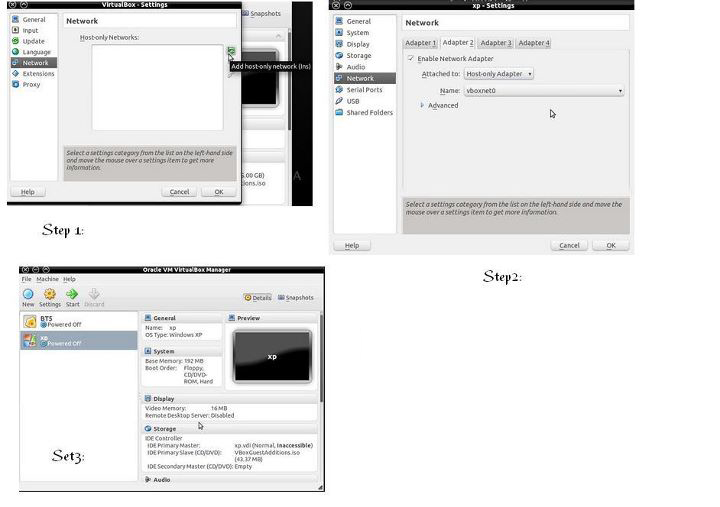Open the Name vboxnet0 dropdown
Screen dimensions: 720x507
point(544,90)
